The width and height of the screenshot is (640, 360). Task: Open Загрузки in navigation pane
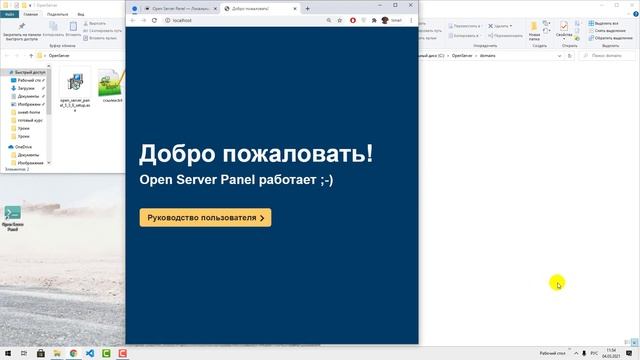coord(25,88)
